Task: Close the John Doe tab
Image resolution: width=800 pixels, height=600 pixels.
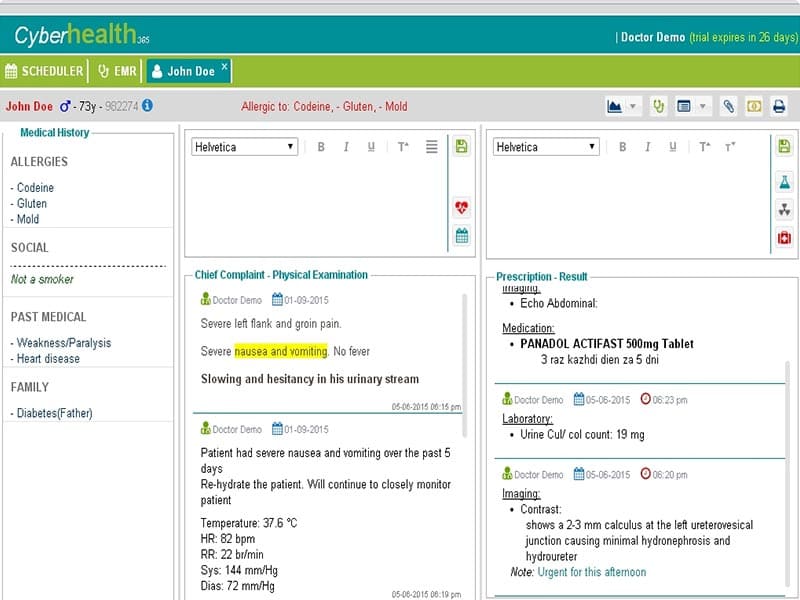Action: pyautogui.click(x=224, y=66)
